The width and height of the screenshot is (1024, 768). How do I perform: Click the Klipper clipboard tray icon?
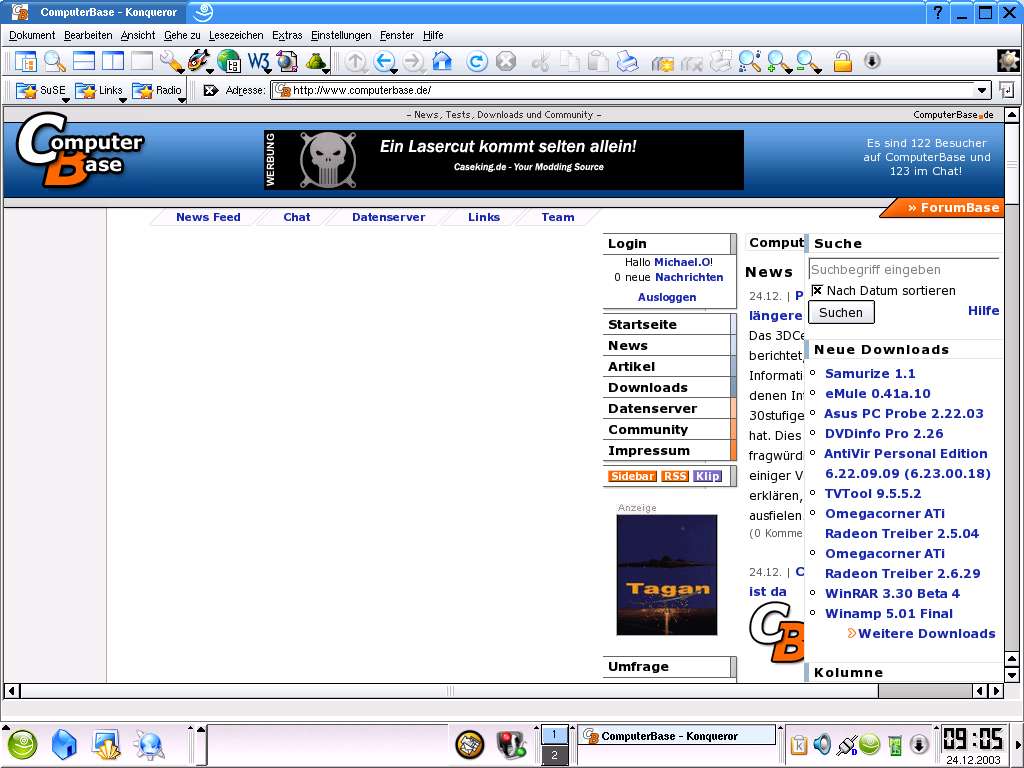(799, 744)
